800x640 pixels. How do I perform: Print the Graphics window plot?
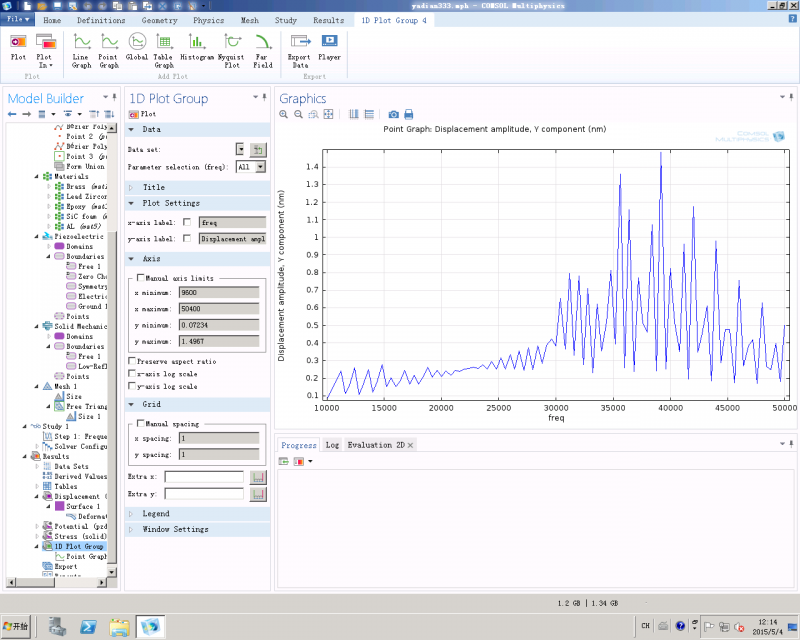408,115
